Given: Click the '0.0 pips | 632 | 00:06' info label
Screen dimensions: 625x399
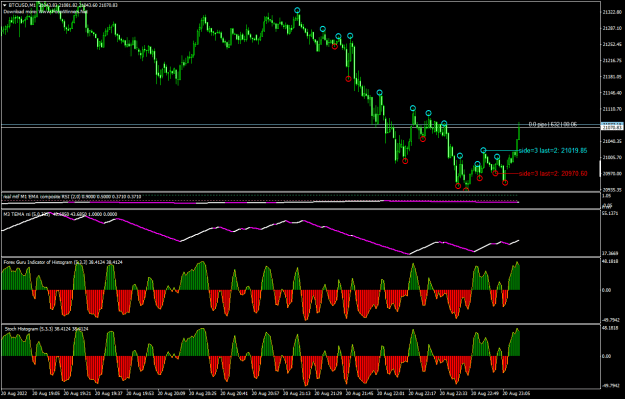Looking at the screenshot, I should [x=552, y=124].
